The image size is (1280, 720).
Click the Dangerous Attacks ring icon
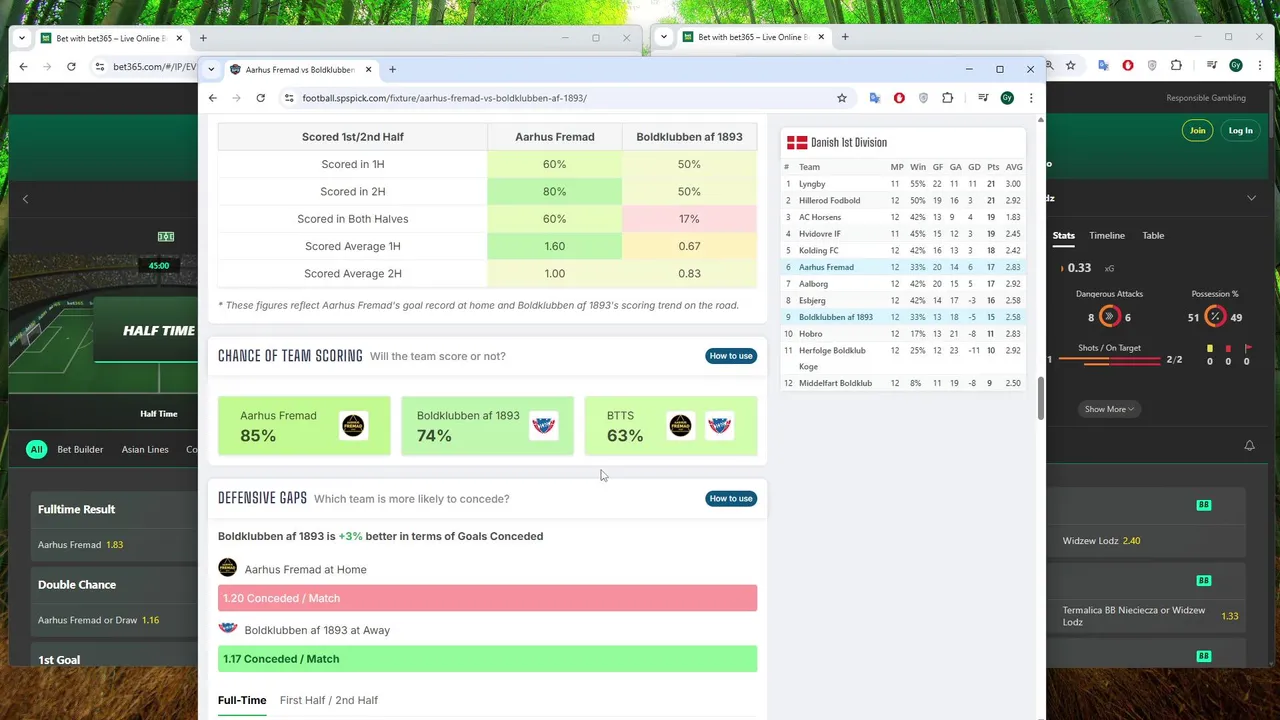(x=1109, y=317)
